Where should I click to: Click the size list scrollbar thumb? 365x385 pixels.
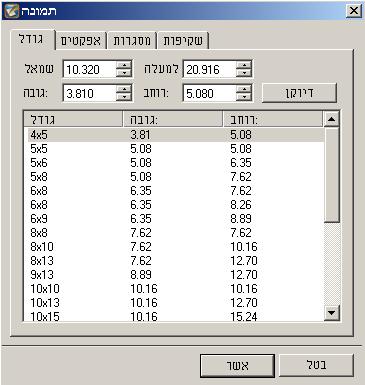331,174
